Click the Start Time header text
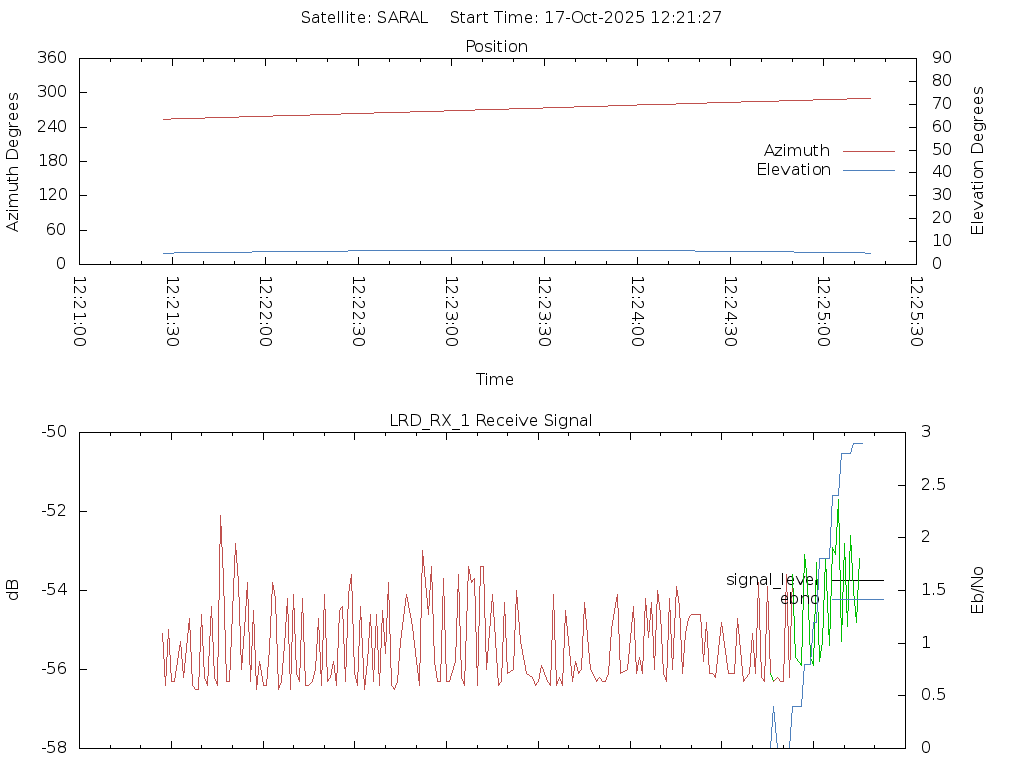The height and width of the screenshot is (768, 1024). coord(586,17)
